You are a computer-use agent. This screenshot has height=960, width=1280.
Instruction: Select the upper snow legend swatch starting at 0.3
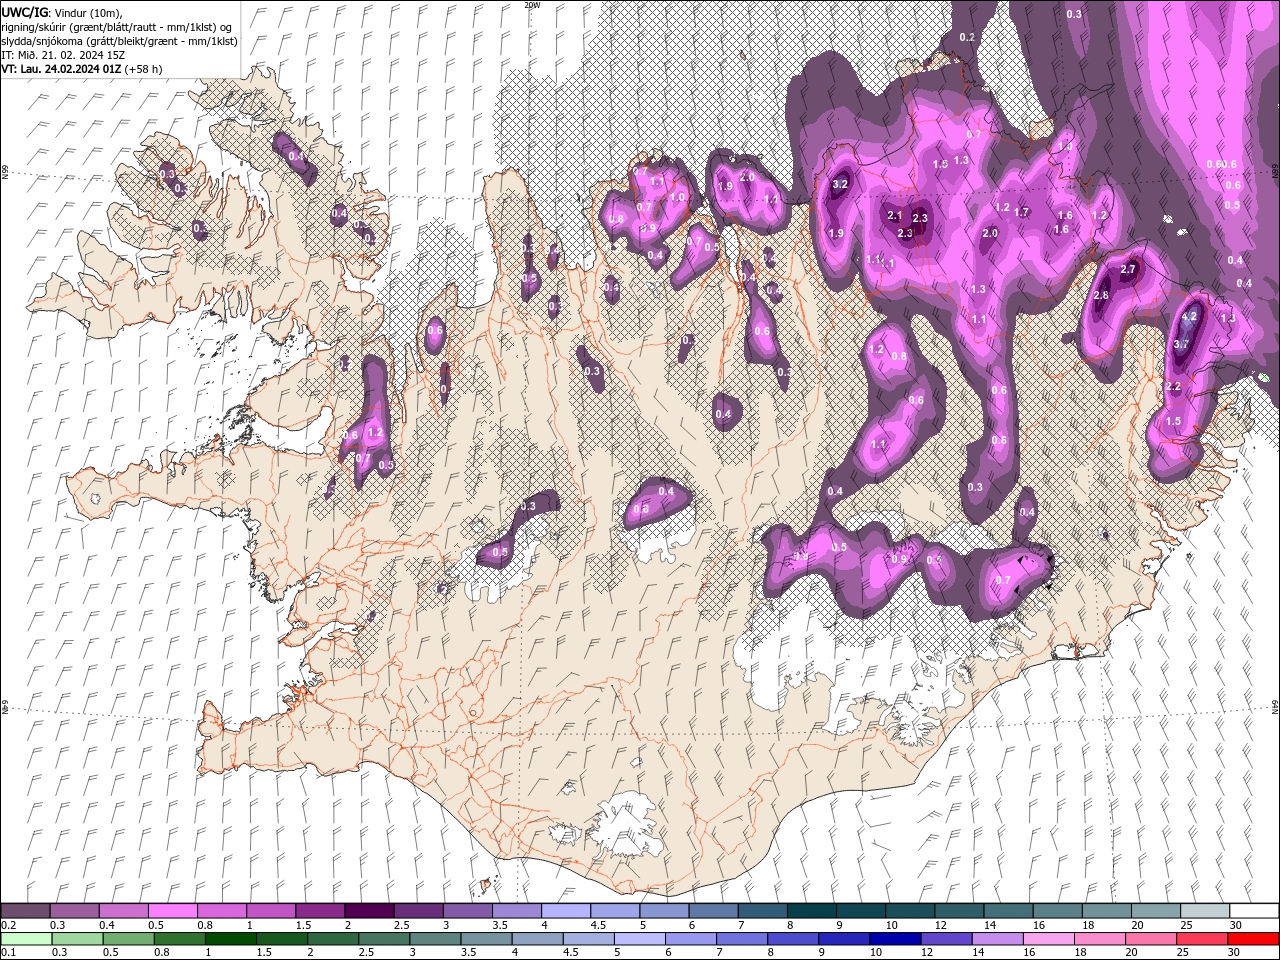click(x=74, y=911)
